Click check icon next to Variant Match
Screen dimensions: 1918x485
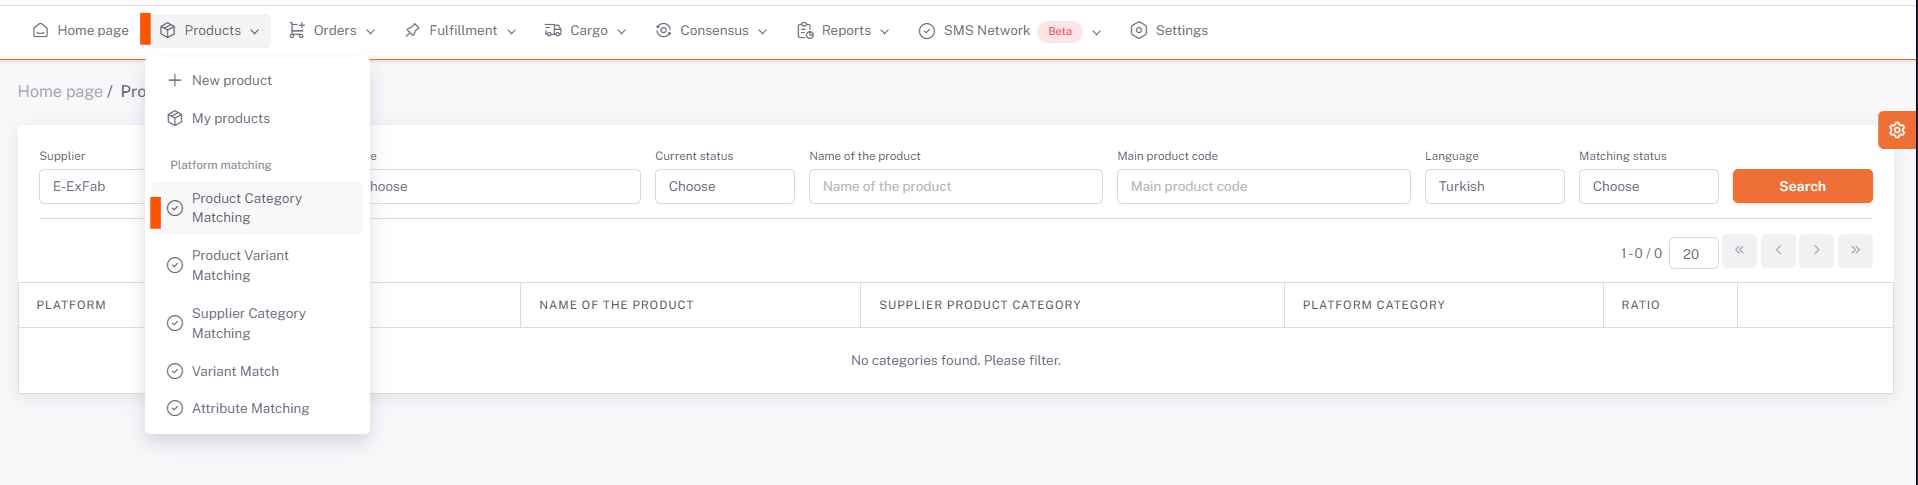pyautogui.click(x=175, y=371)
